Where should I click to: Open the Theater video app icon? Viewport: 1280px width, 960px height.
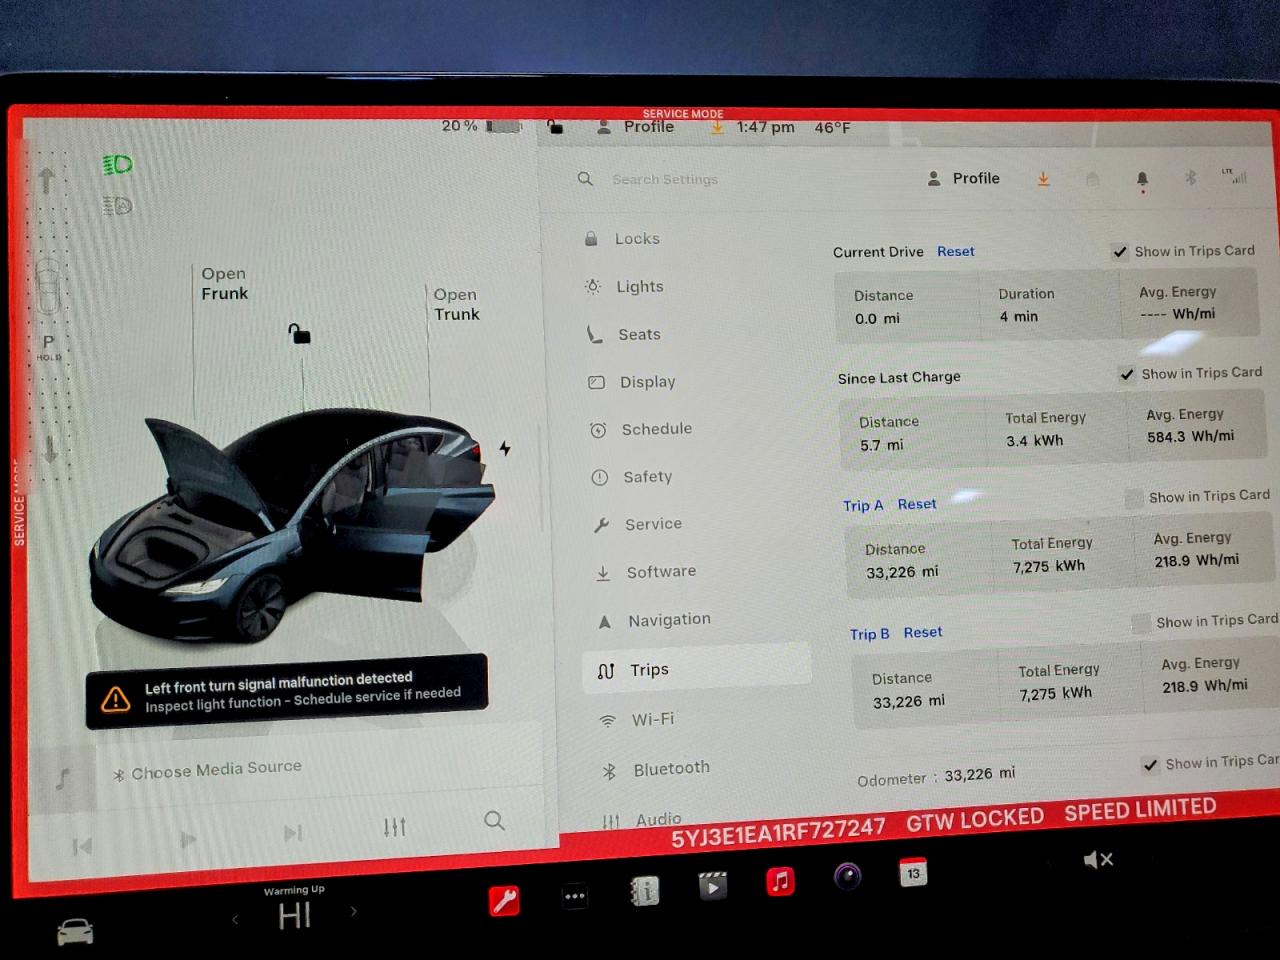point(712,886)
